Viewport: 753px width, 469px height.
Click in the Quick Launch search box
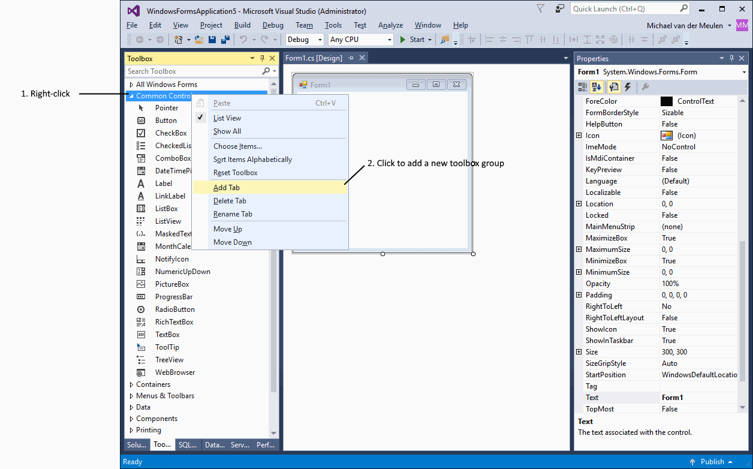click(x=625, y=9)
